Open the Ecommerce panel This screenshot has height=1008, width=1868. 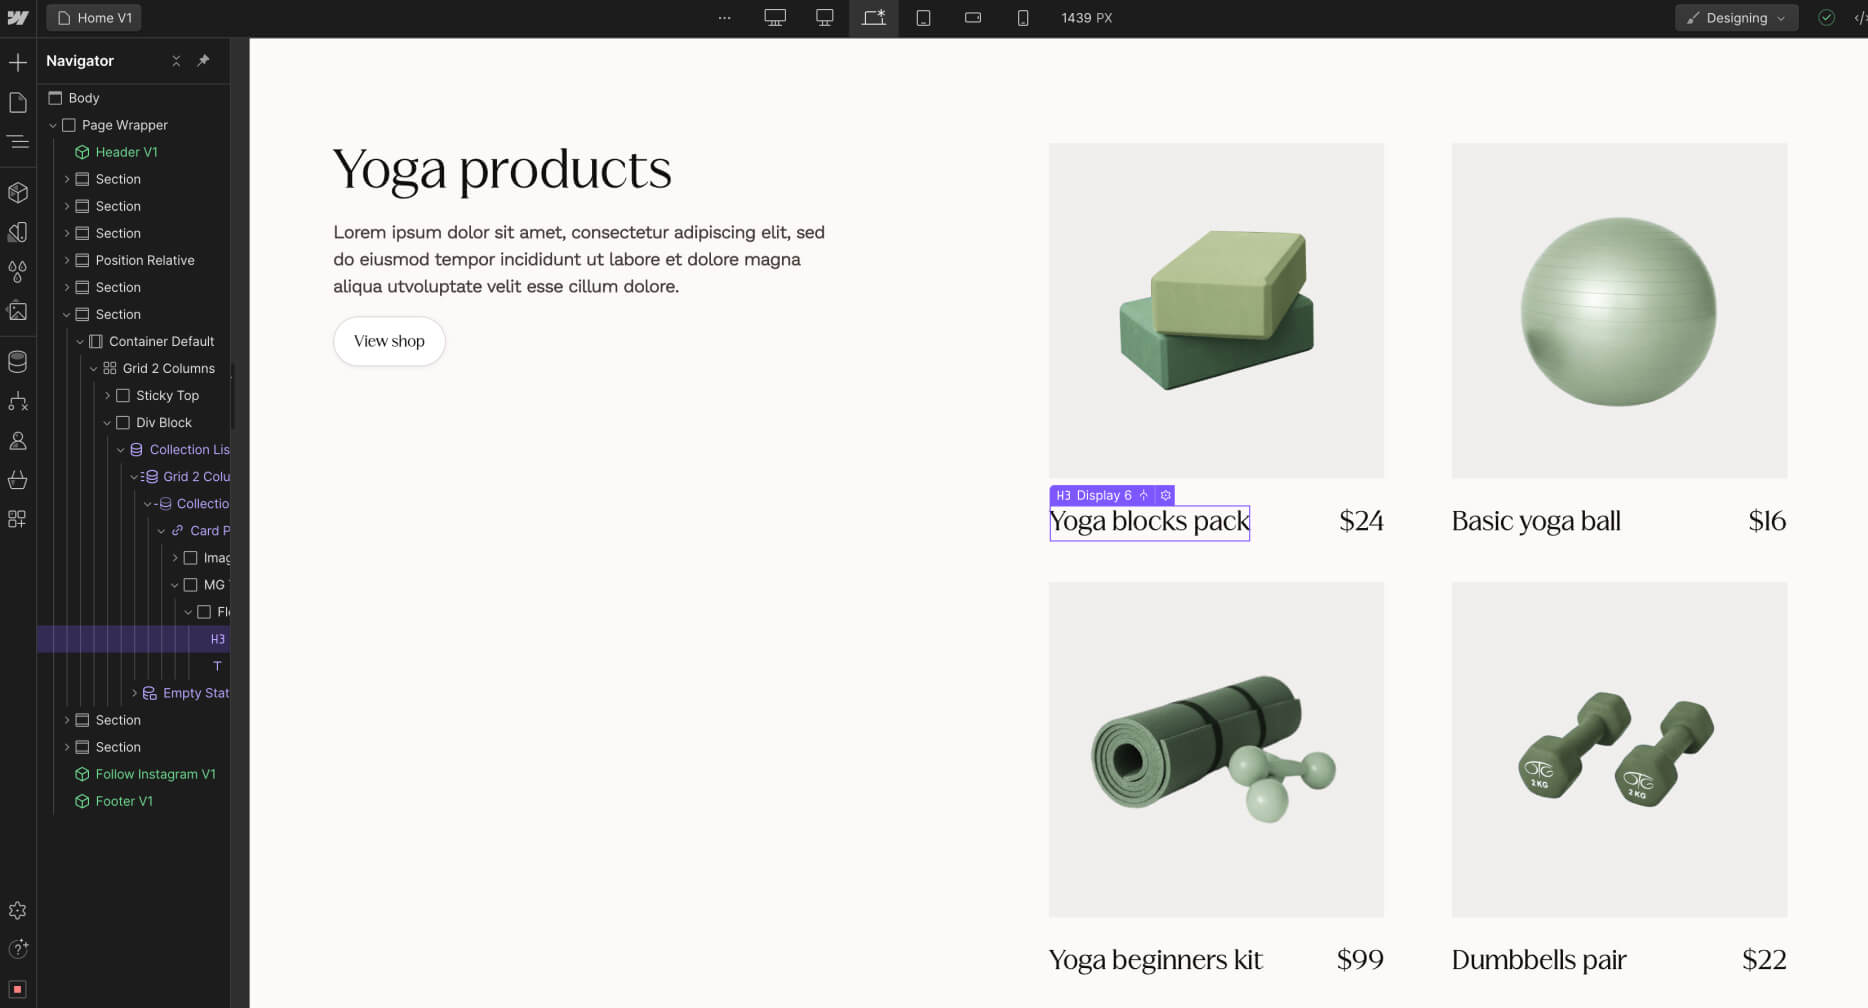[18, 480]
